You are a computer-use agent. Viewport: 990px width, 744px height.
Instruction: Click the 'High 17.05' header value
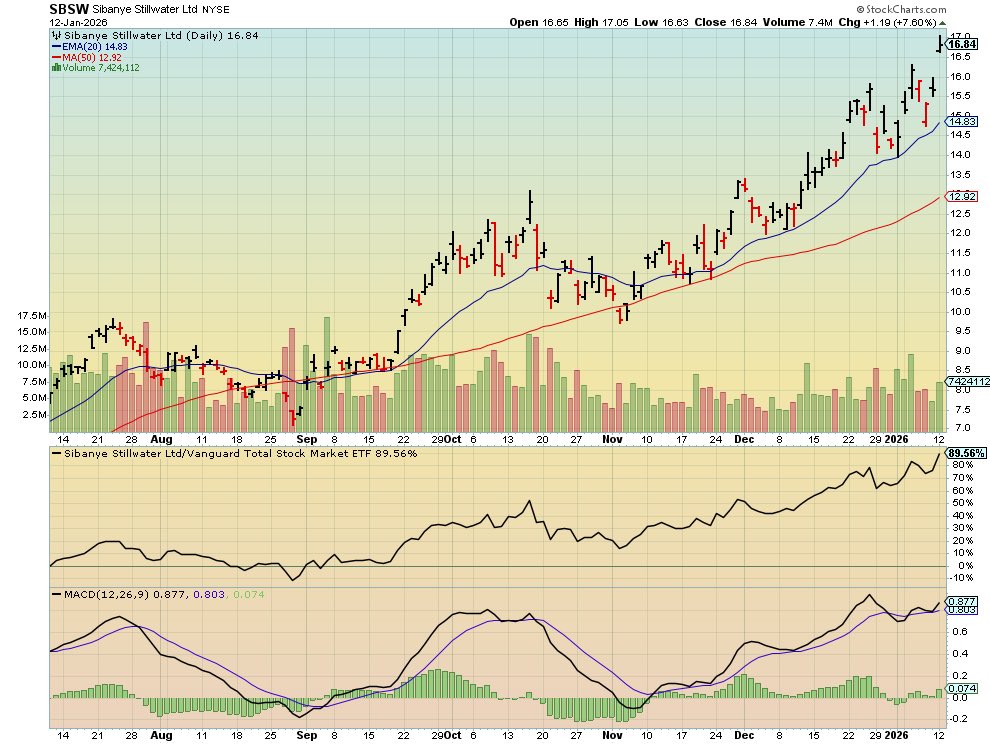tap(601, 22)
